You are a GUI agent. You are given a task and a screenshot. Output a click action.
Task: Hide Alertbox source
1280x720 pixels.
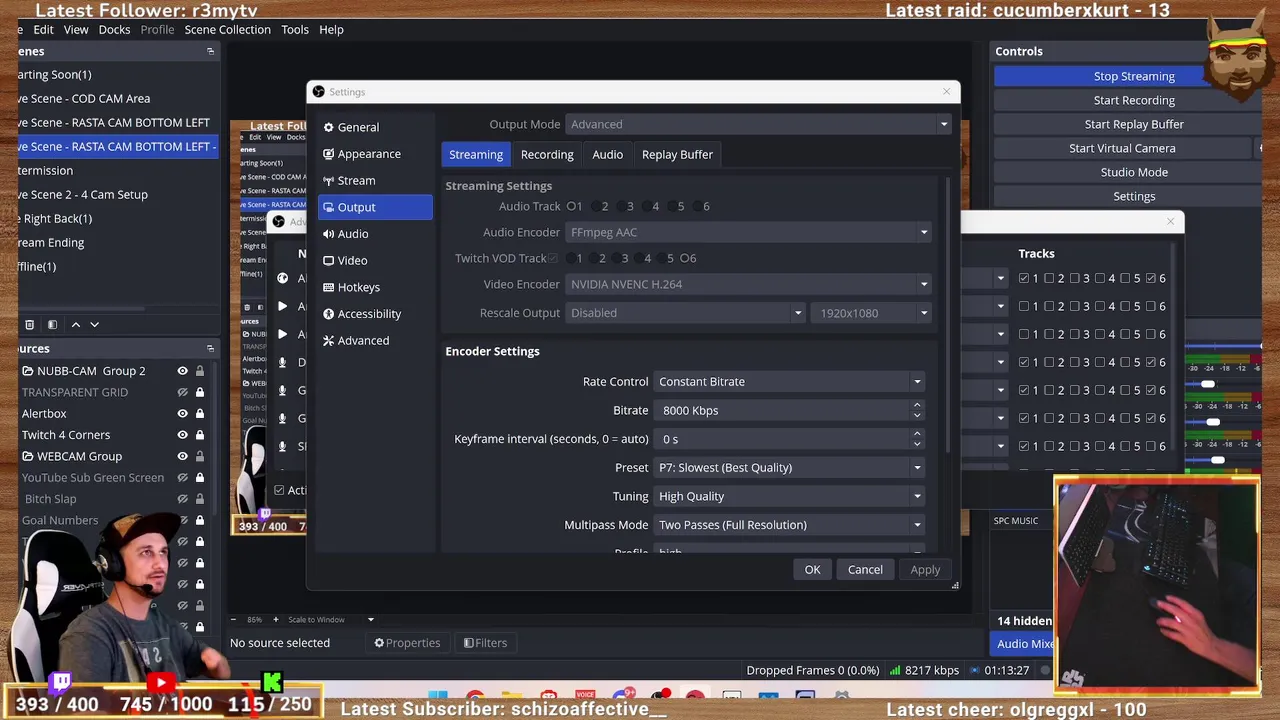(182, 414)
